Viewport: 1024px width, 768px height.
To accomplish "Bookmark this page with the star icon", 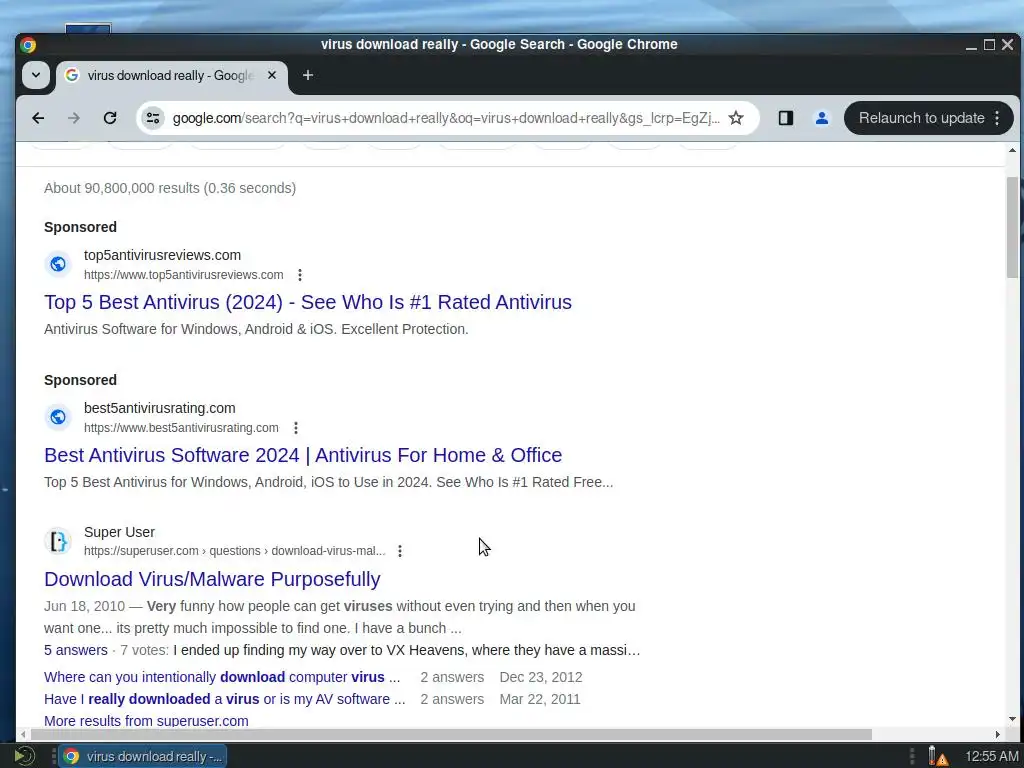I will tap(736, 118).
